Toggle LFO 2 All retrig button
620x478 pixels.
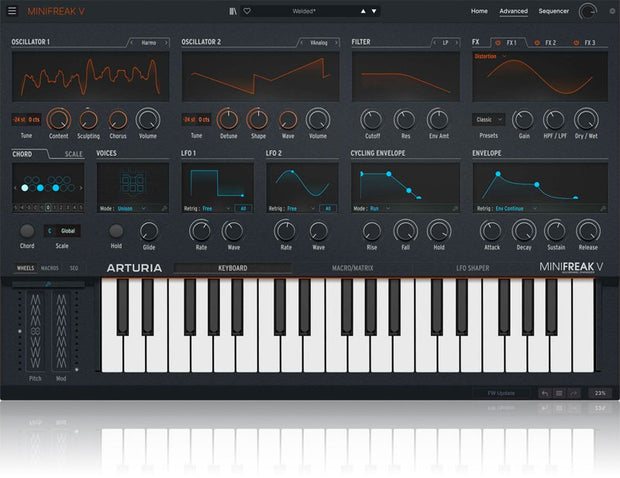coord(328,208)
